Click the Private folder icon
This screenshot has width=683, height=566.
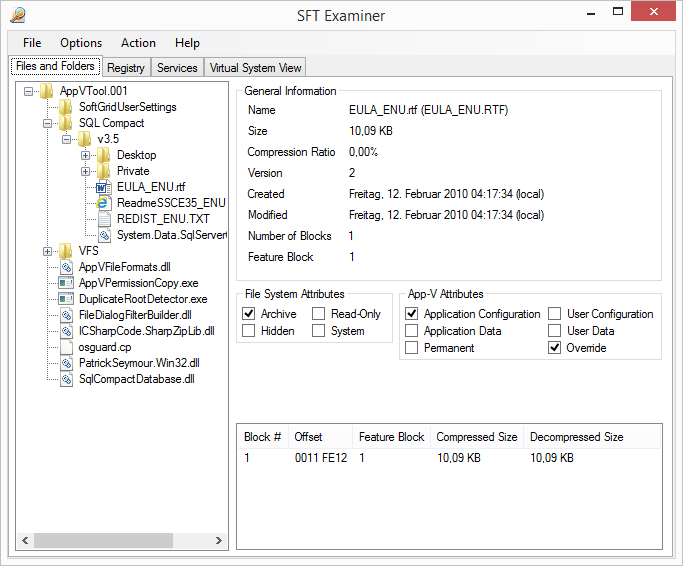pos(104,171)
